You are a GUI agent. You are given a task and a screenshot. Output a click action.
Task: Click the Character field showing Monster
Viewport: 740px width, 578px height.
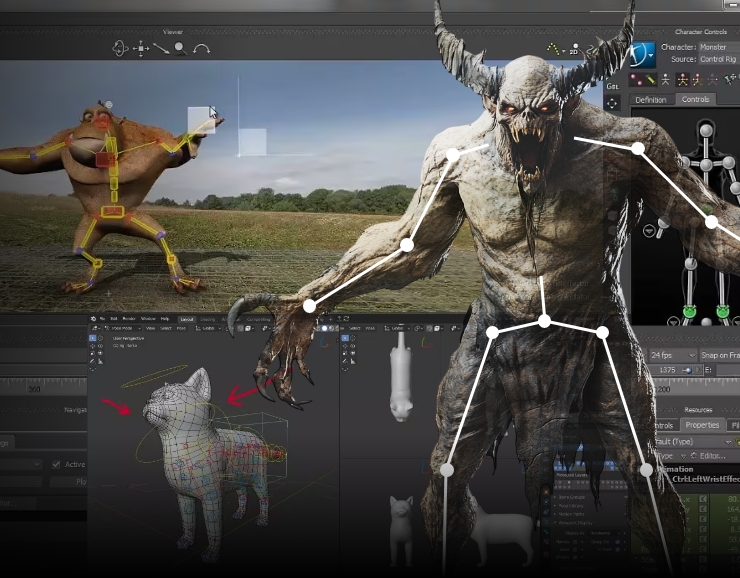(x=719, y=47)
